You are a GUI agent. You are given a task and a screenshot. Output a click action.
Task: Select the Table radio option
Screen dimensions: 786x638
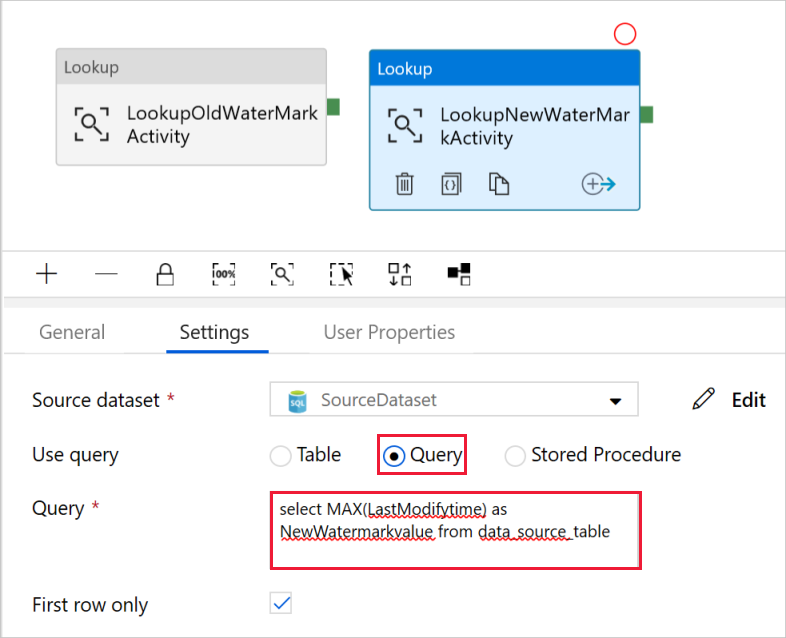(280, 456)
